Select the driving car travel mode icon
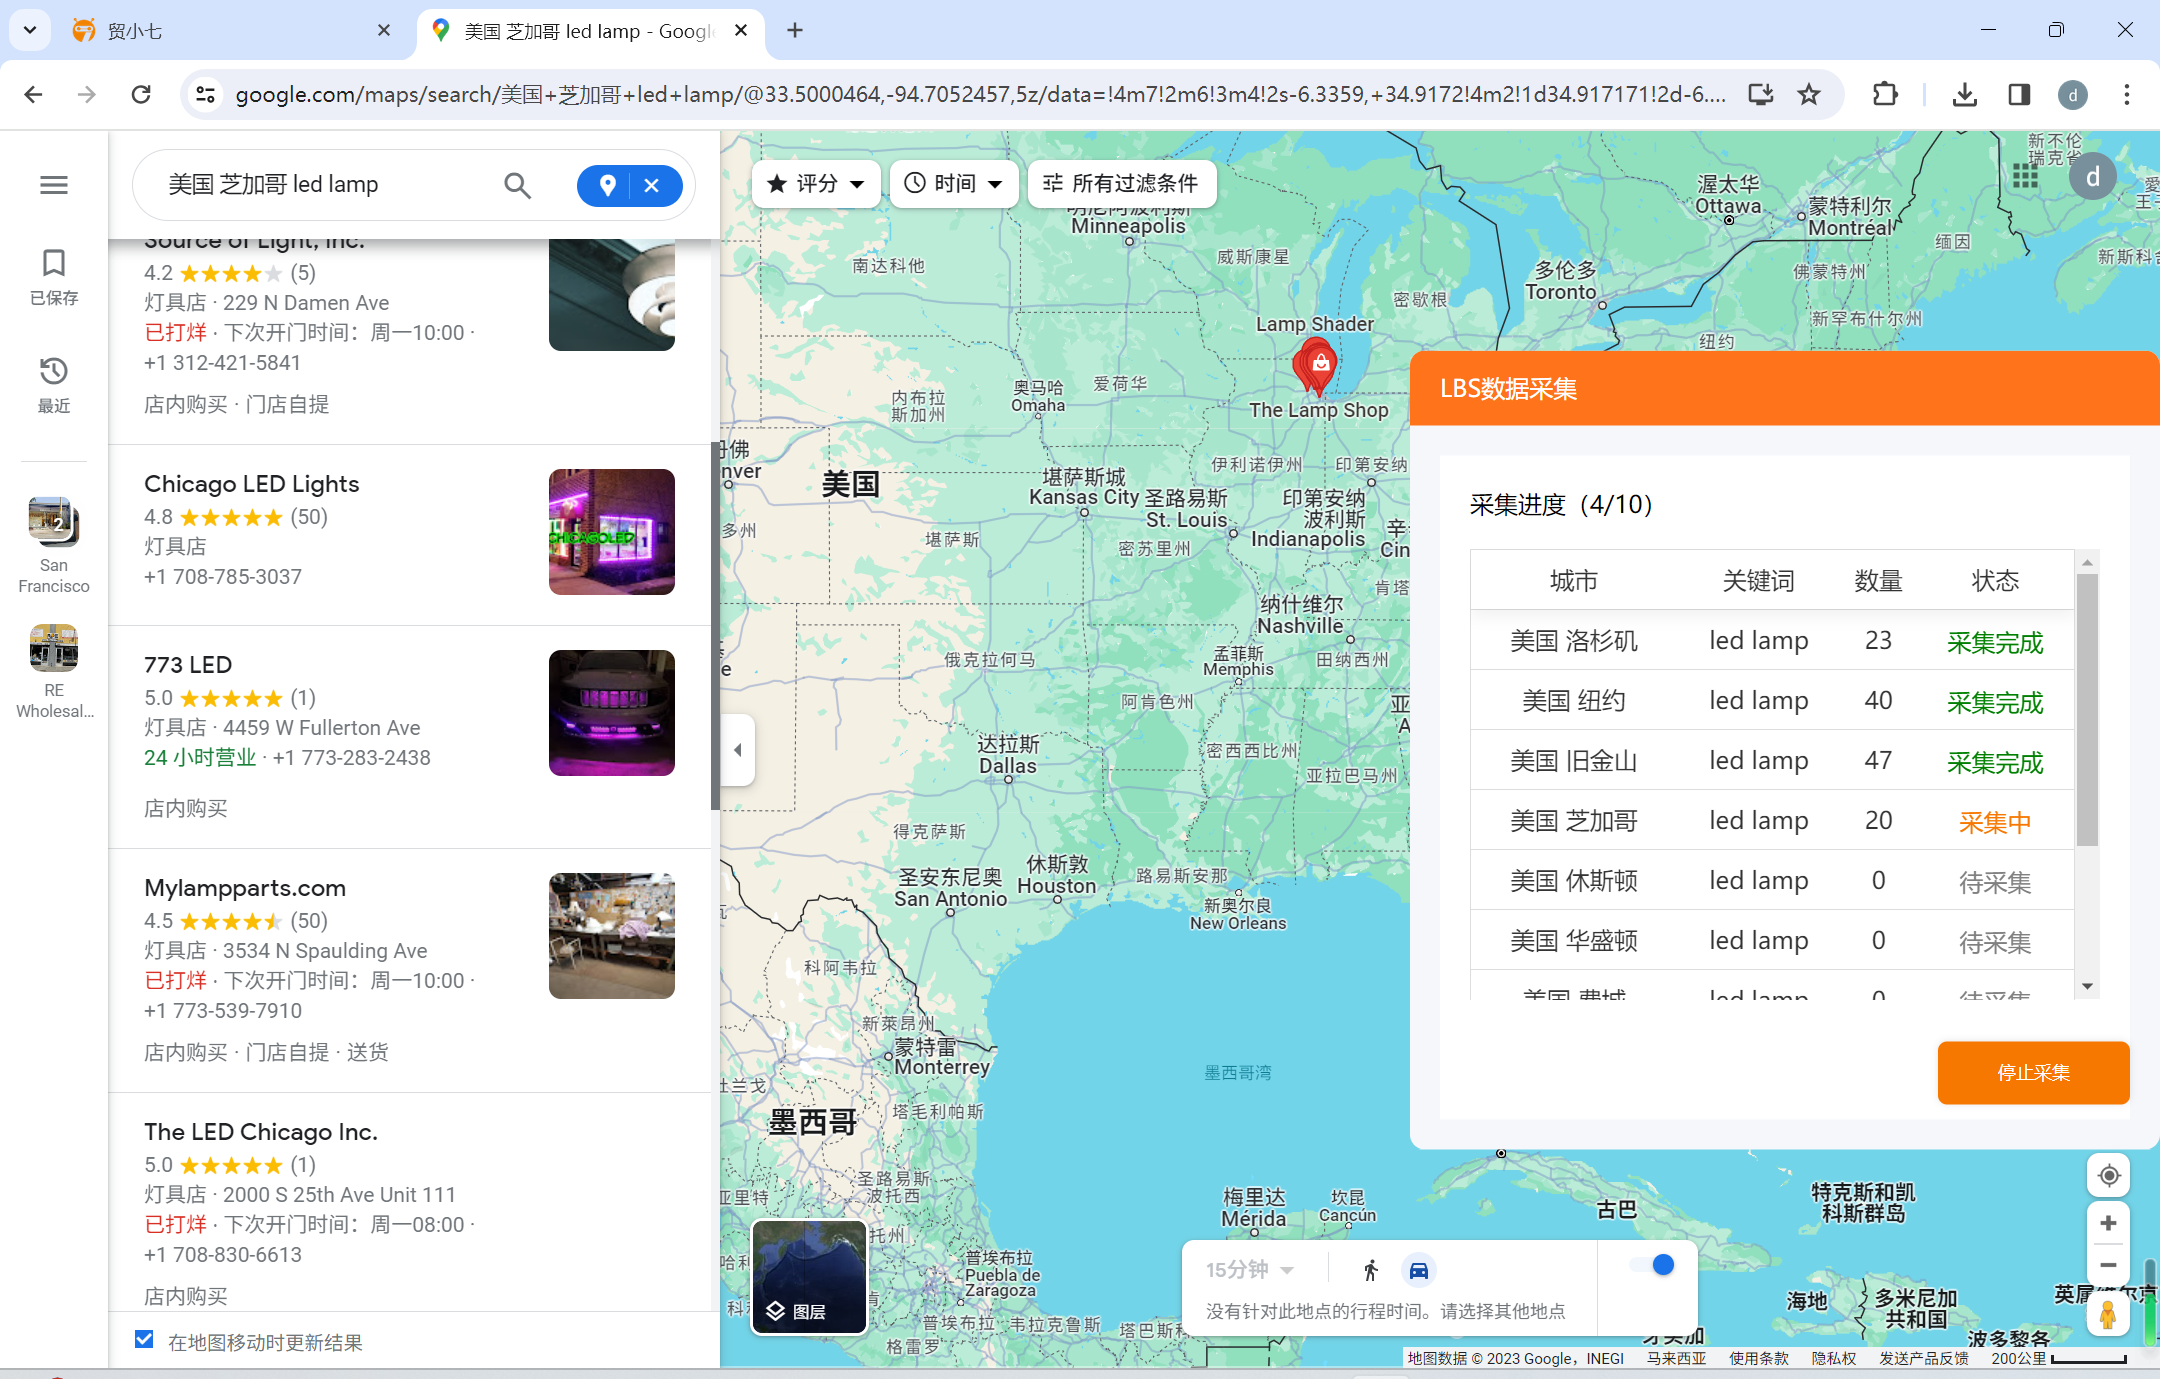Screen dimensions: 2160x1379 click(1418, 1270)
